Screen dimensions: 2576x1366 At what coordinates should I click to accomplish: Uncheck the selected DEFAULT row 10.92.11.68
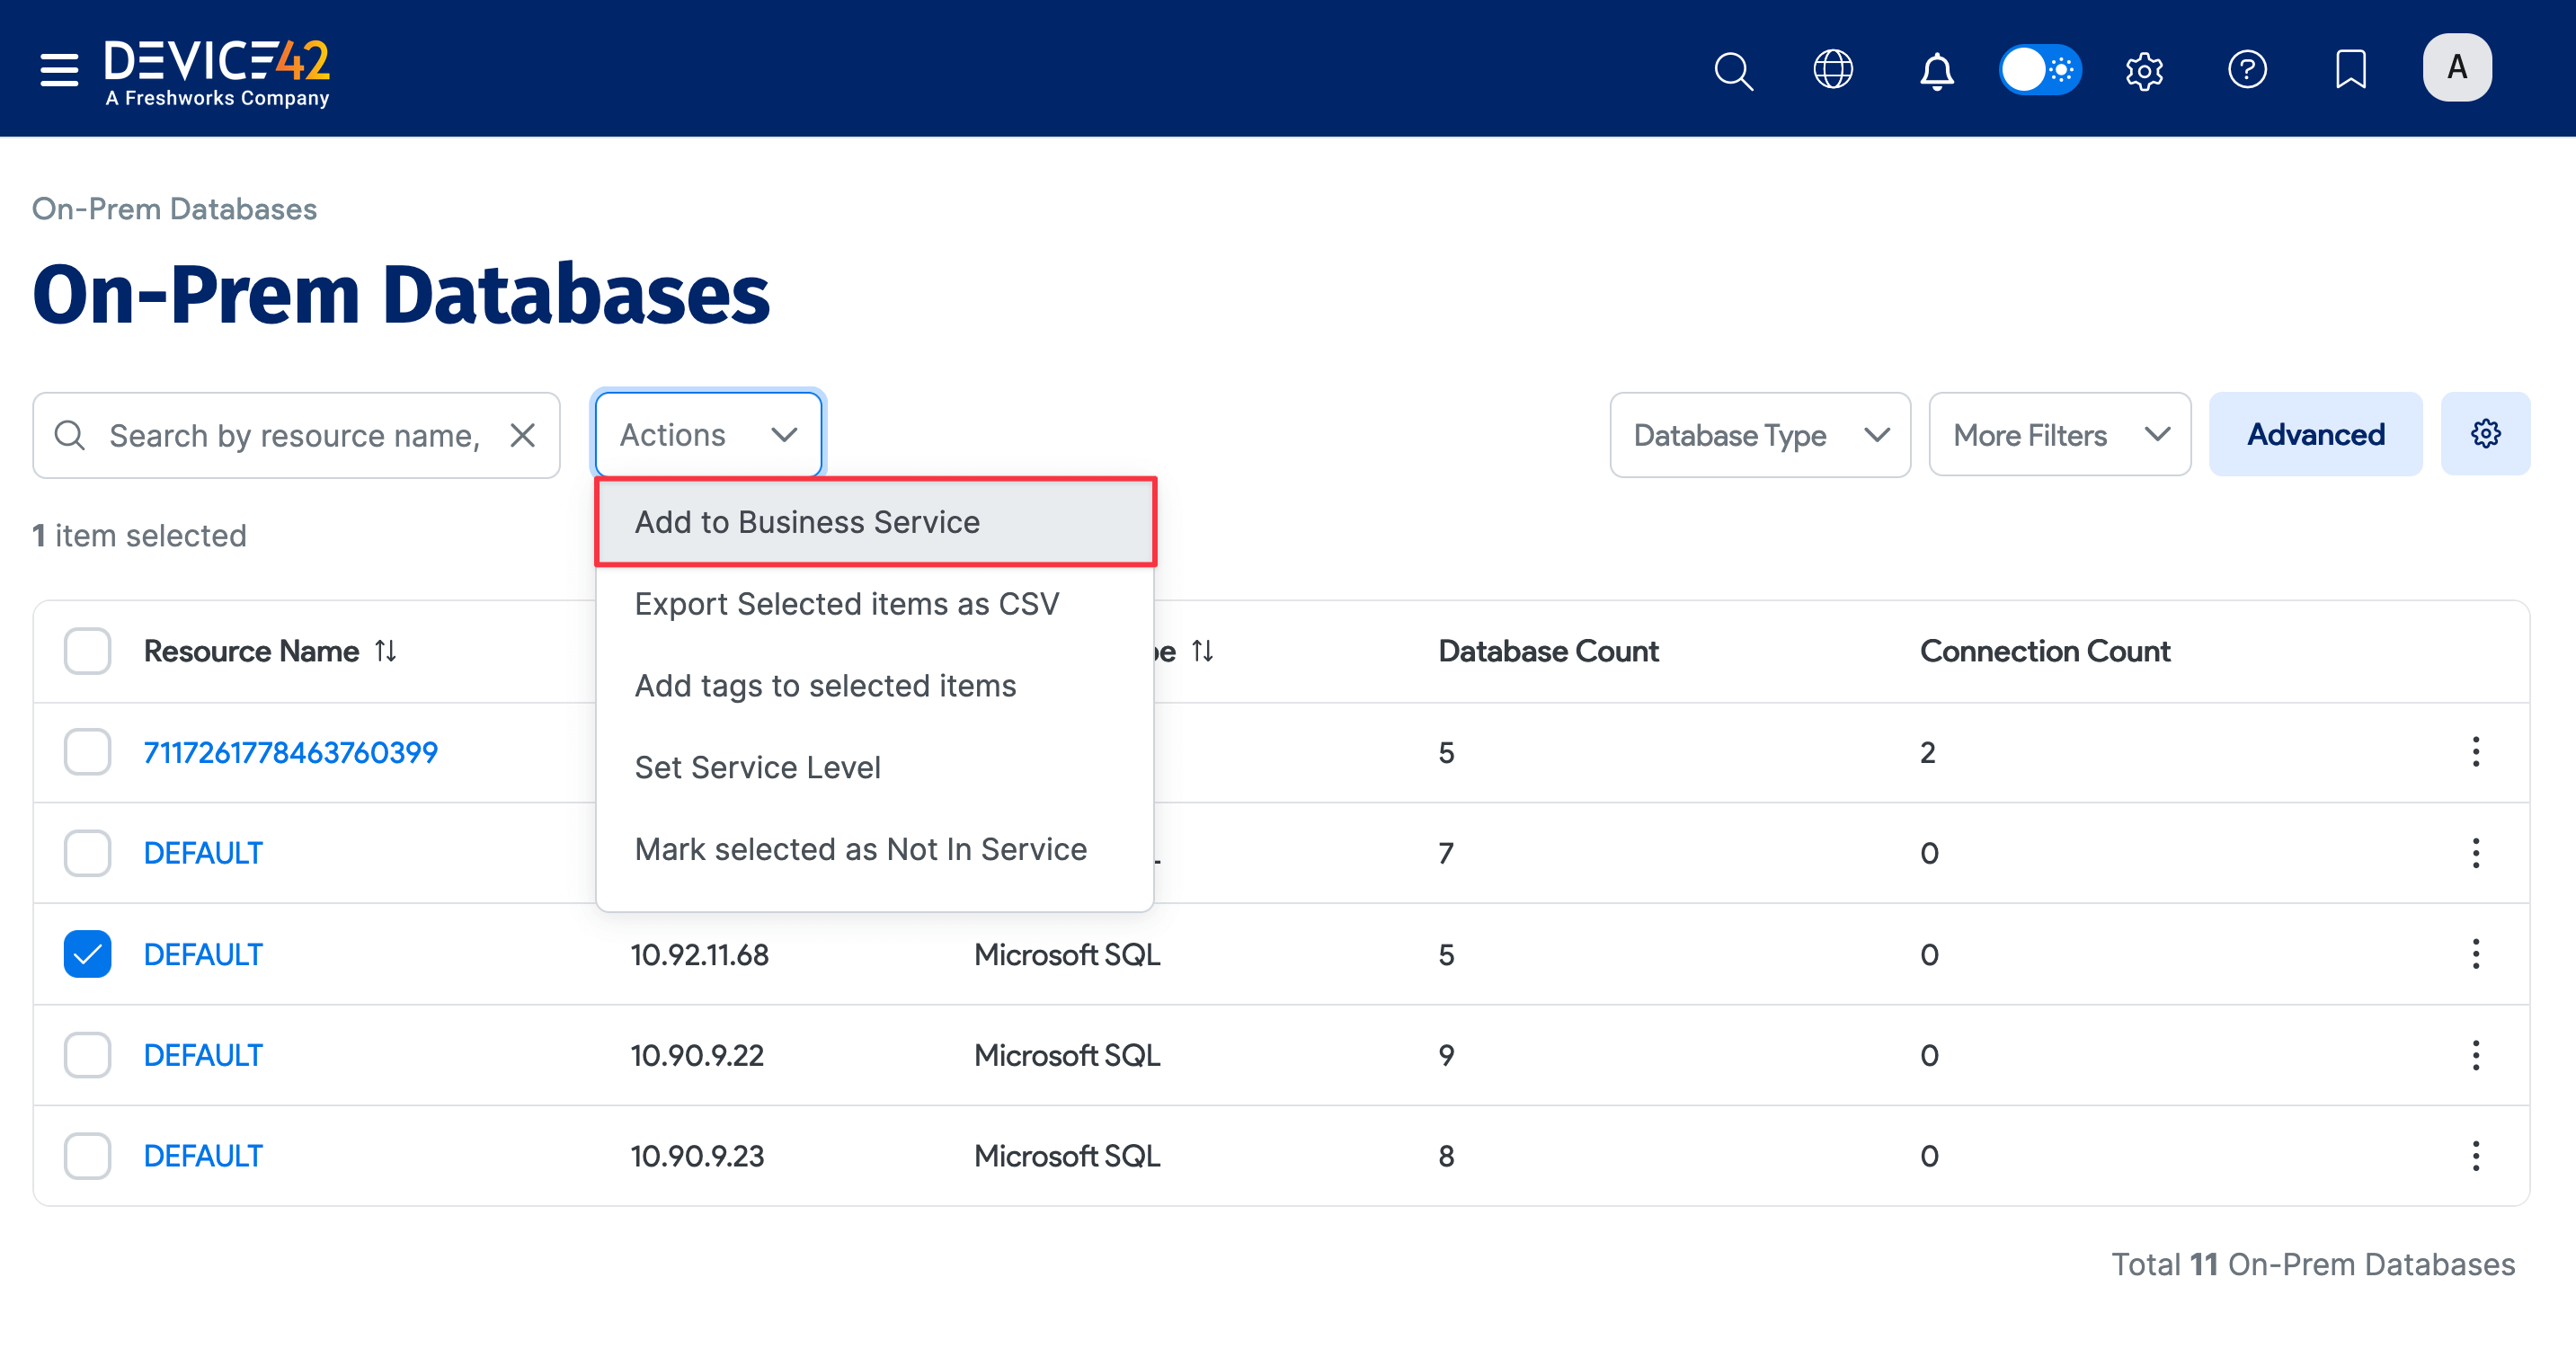tap(88, 954)
